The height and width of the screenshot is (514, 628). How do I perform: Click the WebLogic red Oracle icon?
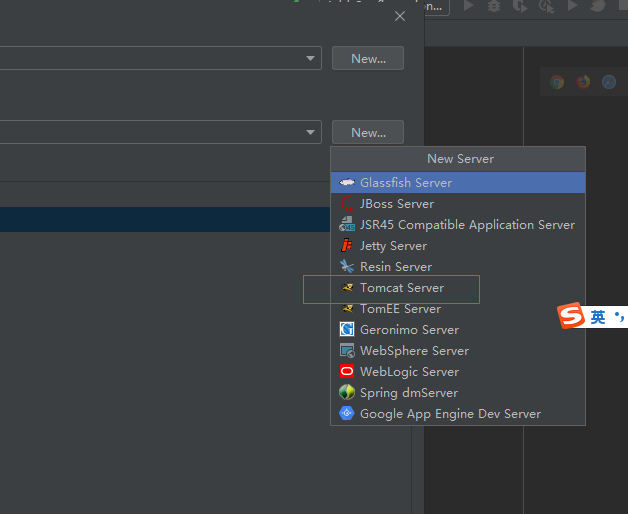(347, 371)
